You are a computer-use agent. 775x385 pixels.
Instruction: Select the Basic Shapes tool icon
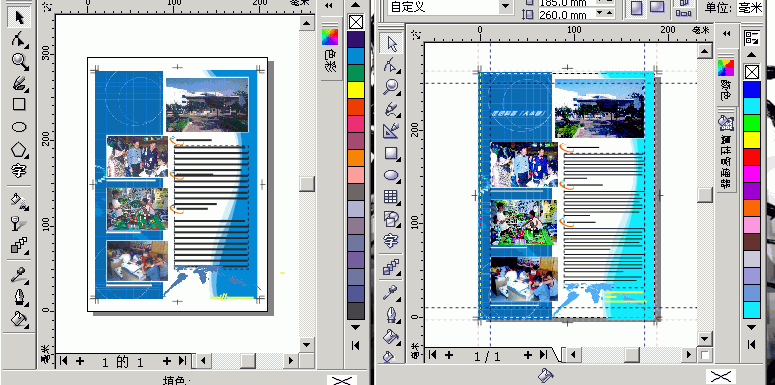(x=391, y=217)
